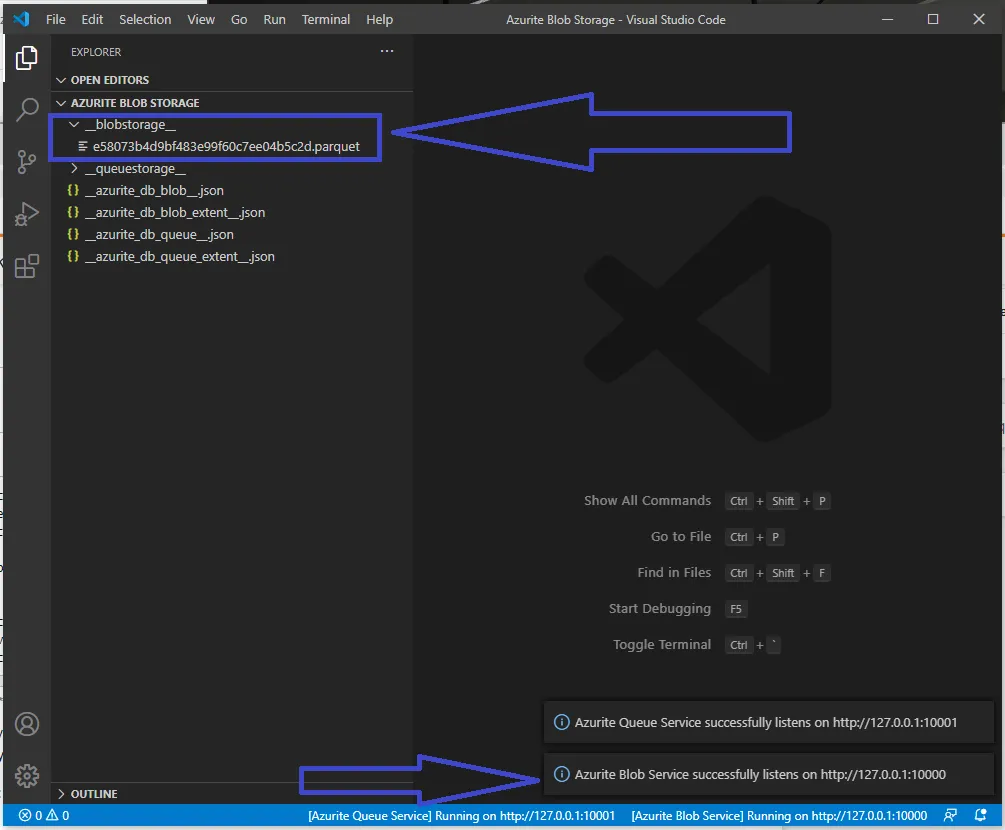Click Azurite Blob Service status bar item
The height and width of the screenshot is (830, 1005).
(779, 815)
